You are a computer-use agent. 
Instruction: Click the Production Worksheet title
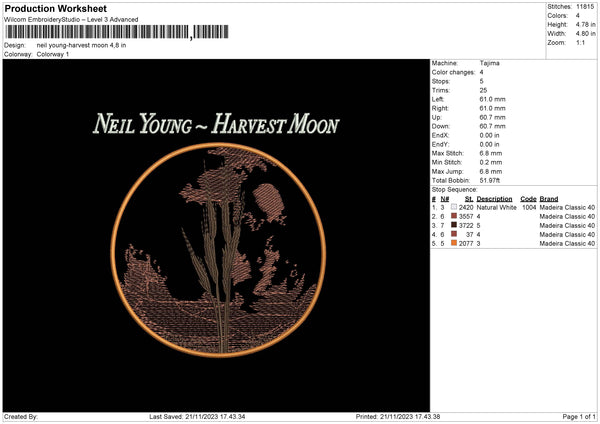point(55,8)
